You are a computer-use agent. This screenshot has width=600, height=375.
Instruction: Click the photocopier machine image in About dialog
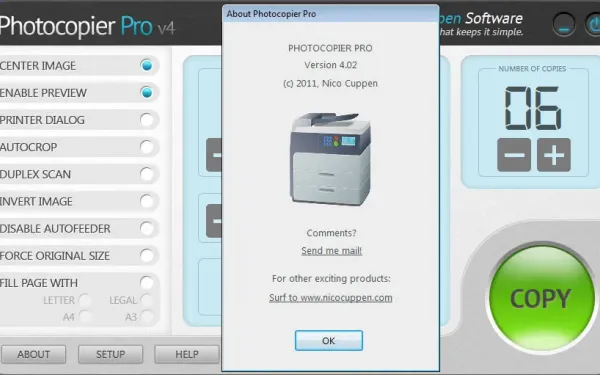[x=330, y=159]
